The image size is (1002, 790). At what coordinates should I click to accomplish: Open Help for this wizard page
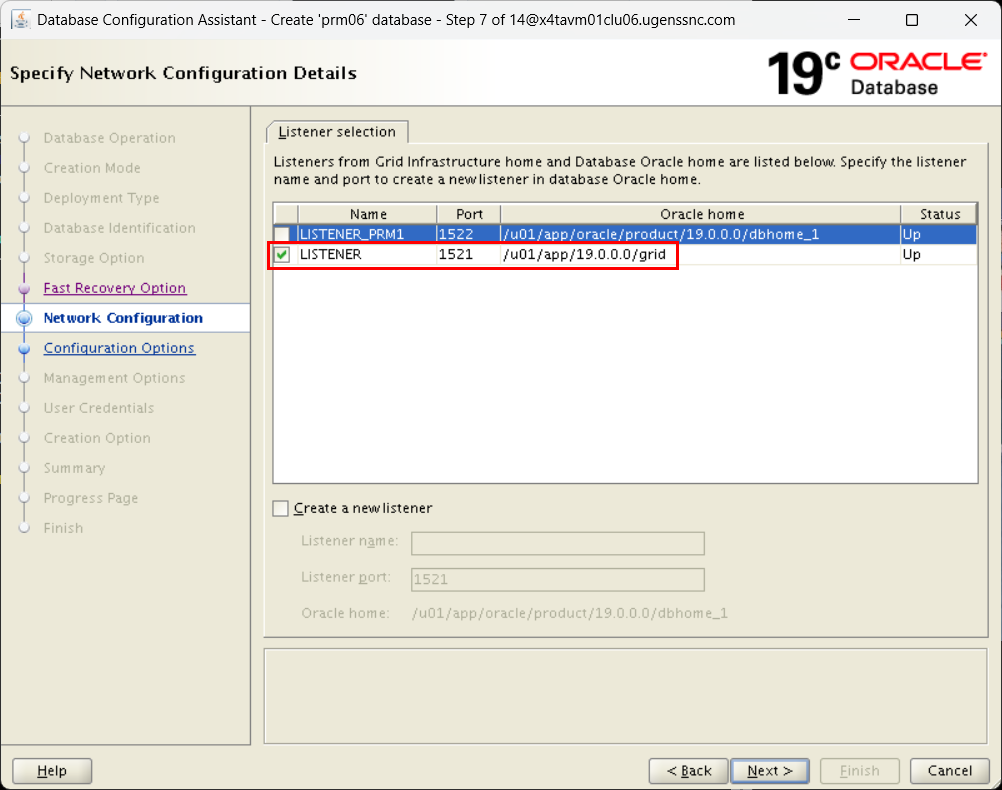click(52, 771)
